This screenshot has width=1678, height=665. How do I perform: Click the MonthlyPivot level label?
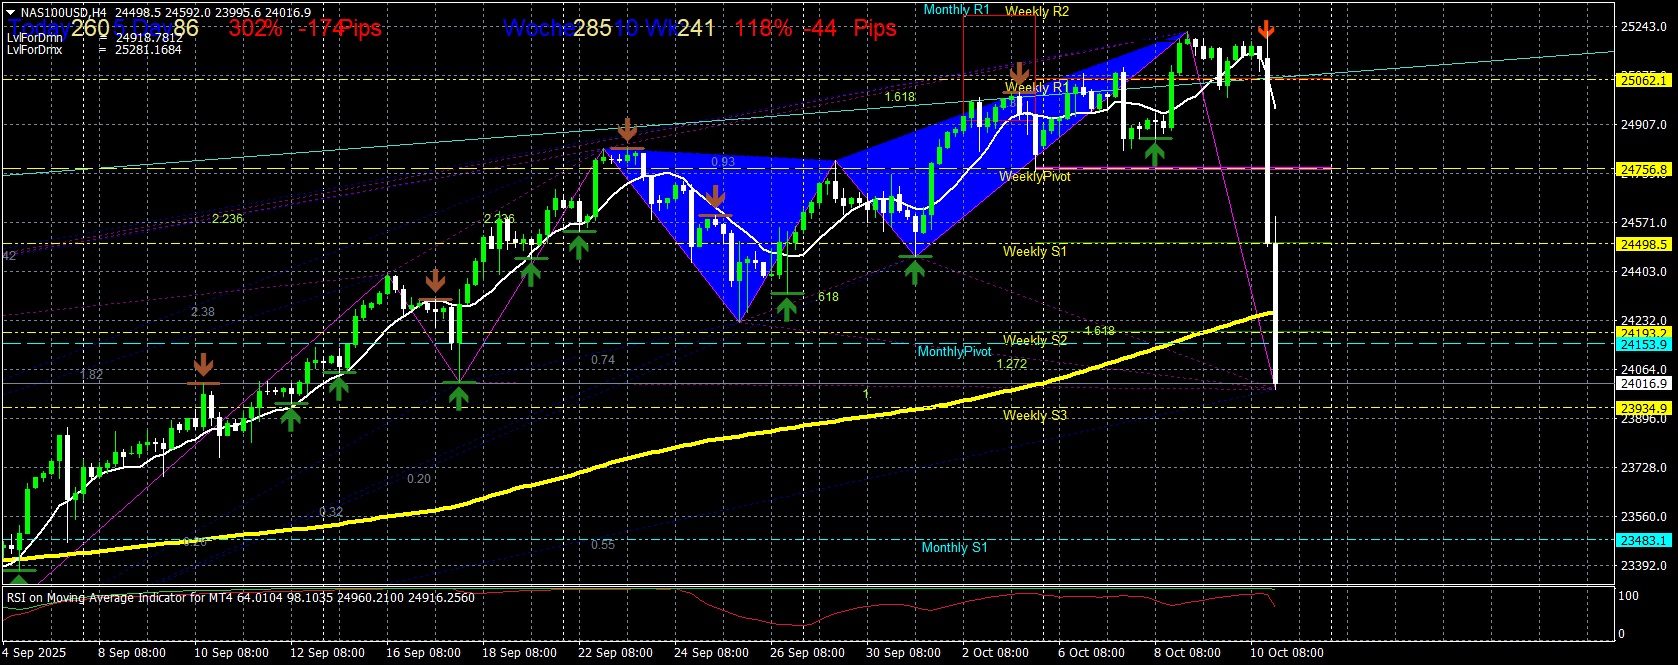954,351
